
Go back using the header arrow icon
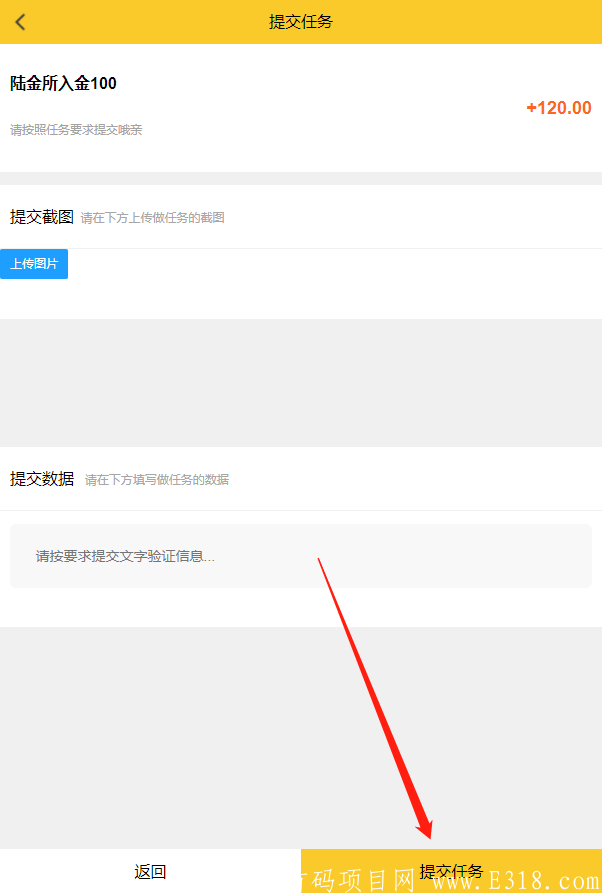coord(21,22)
